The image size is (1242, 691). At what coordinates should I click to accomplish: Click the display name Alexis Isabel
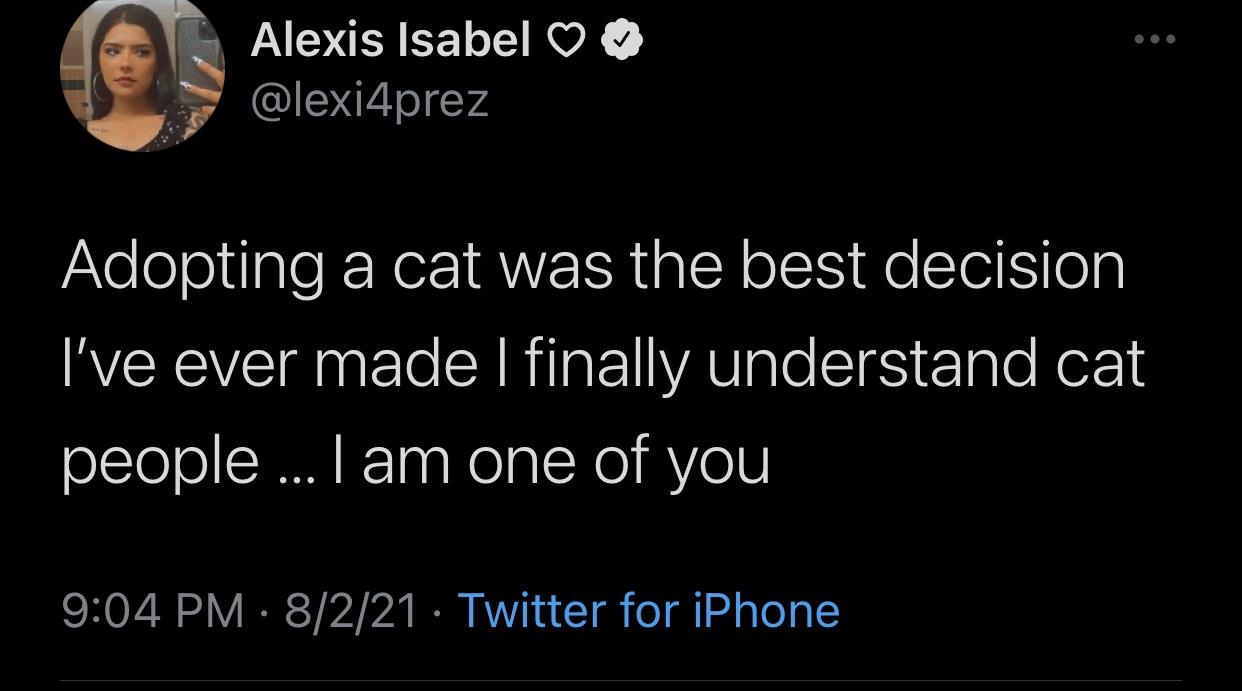click(x=390, y=41)
